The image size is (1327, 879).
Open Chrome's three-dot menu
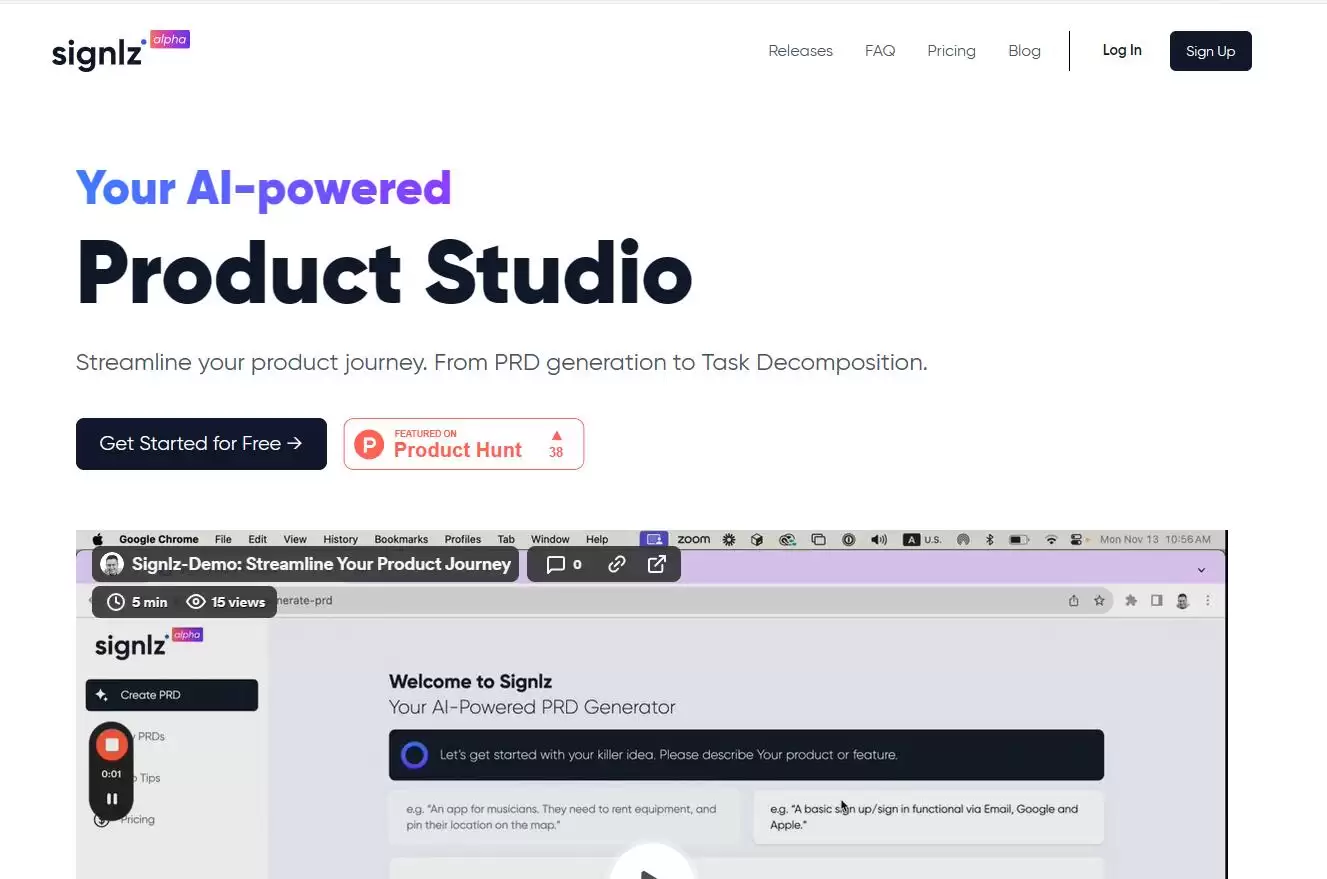pos(1208,601)
